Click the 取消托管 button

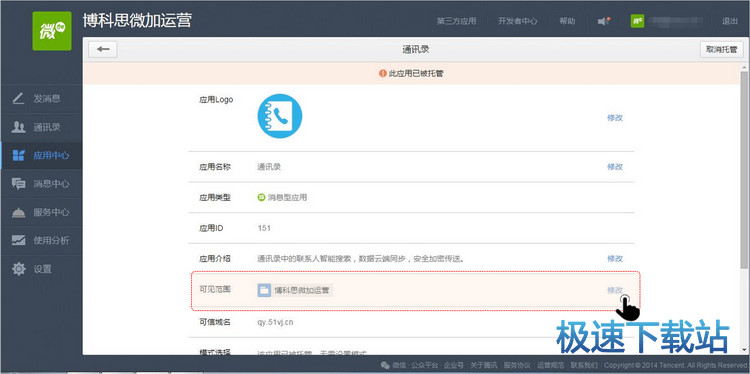coord(722,49)
